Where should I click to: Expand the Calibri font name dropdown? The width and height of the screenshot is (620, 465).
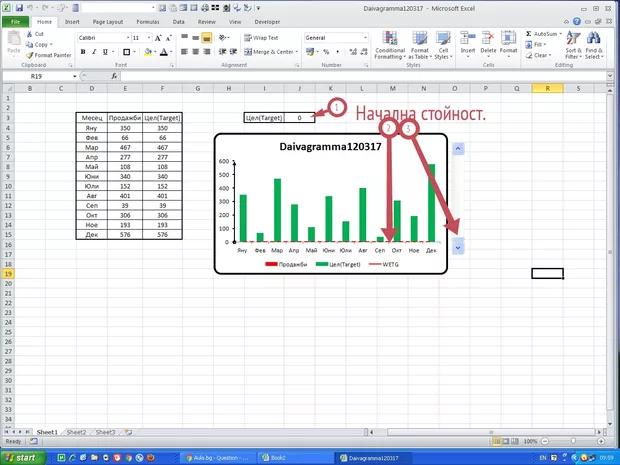coord(123,37)
